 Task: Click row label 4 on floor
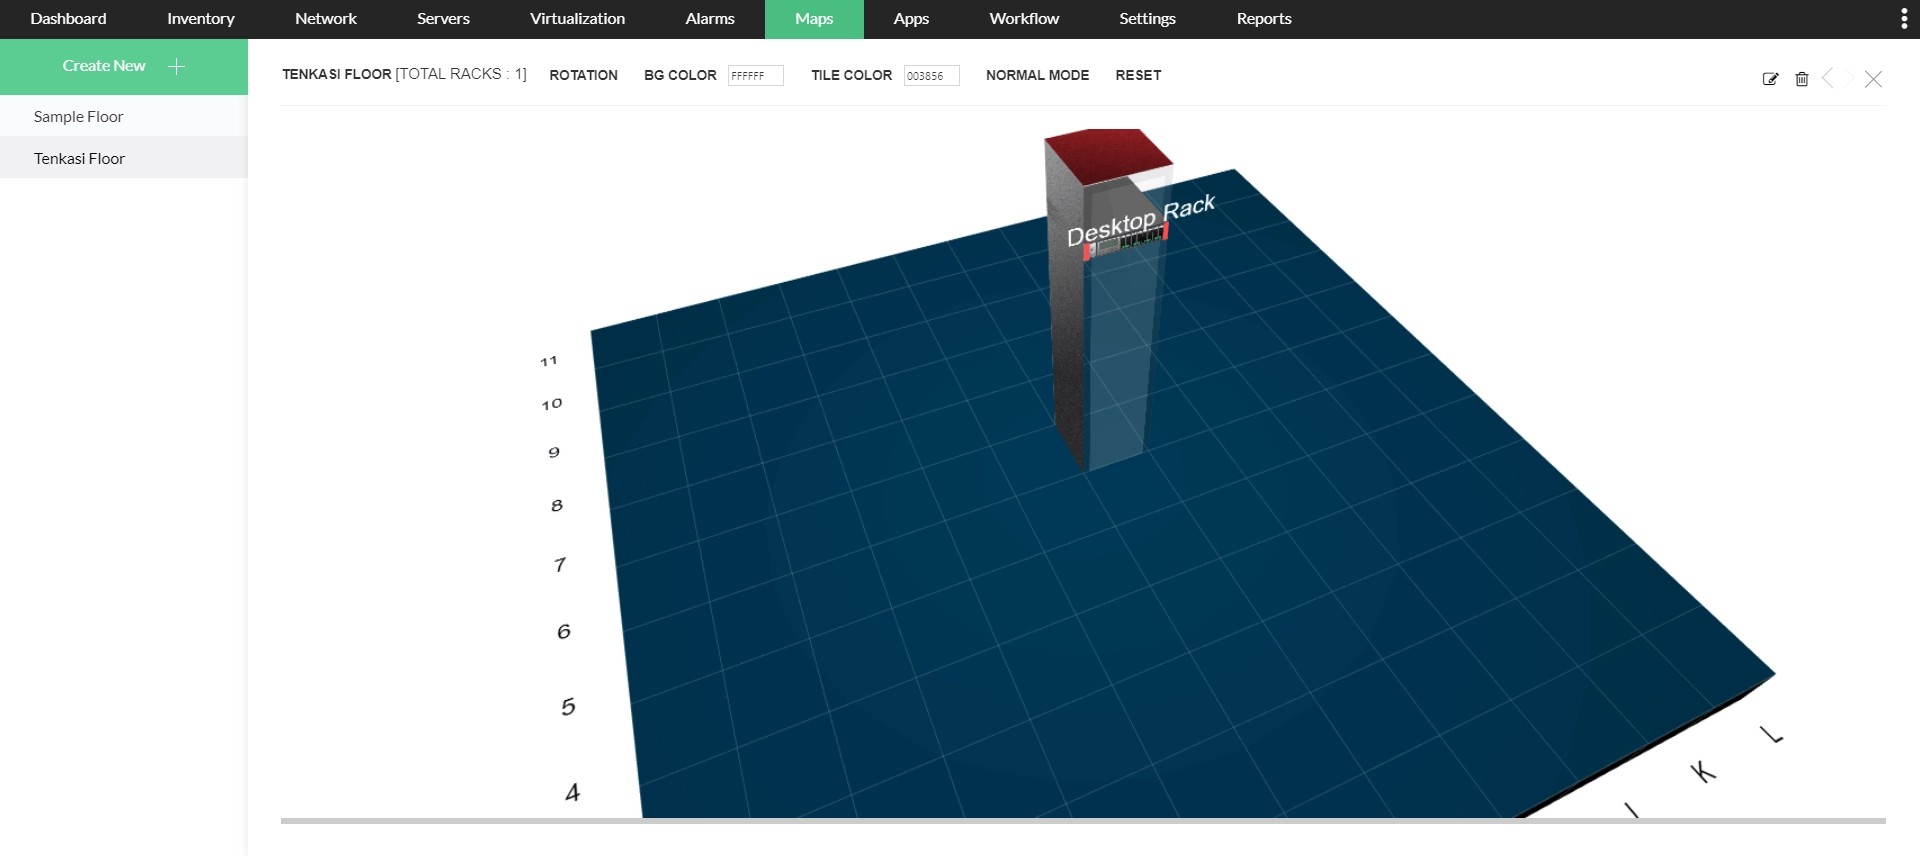click(x=572, y=793)
